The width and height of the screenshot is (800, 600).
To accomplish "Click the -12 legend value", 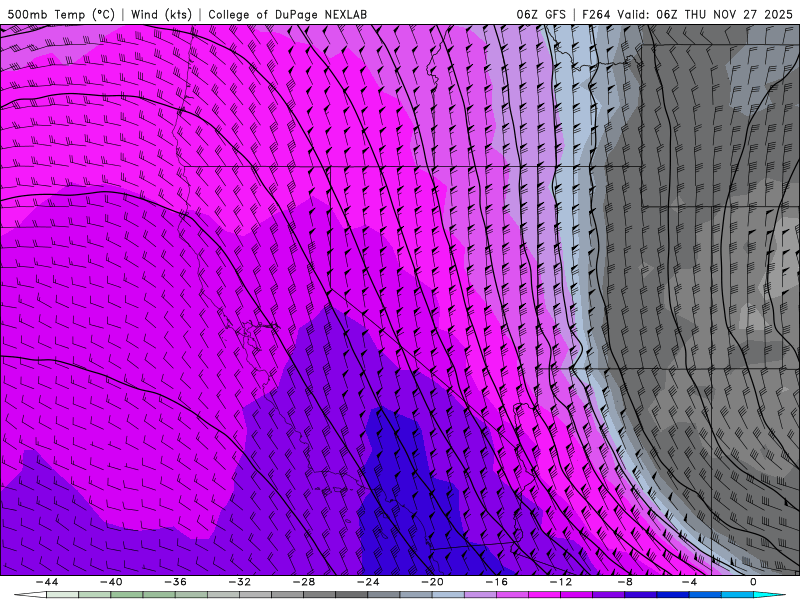I will (x=561, y=582).
